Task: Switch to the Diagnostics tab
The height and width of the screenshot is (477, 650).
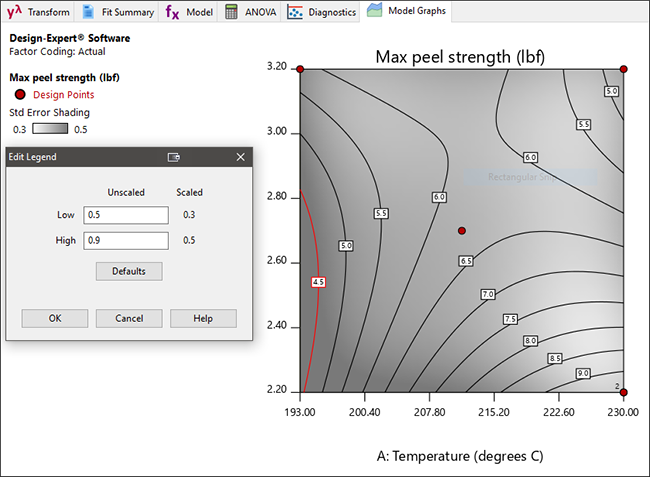Action: [x=321, y=12]
